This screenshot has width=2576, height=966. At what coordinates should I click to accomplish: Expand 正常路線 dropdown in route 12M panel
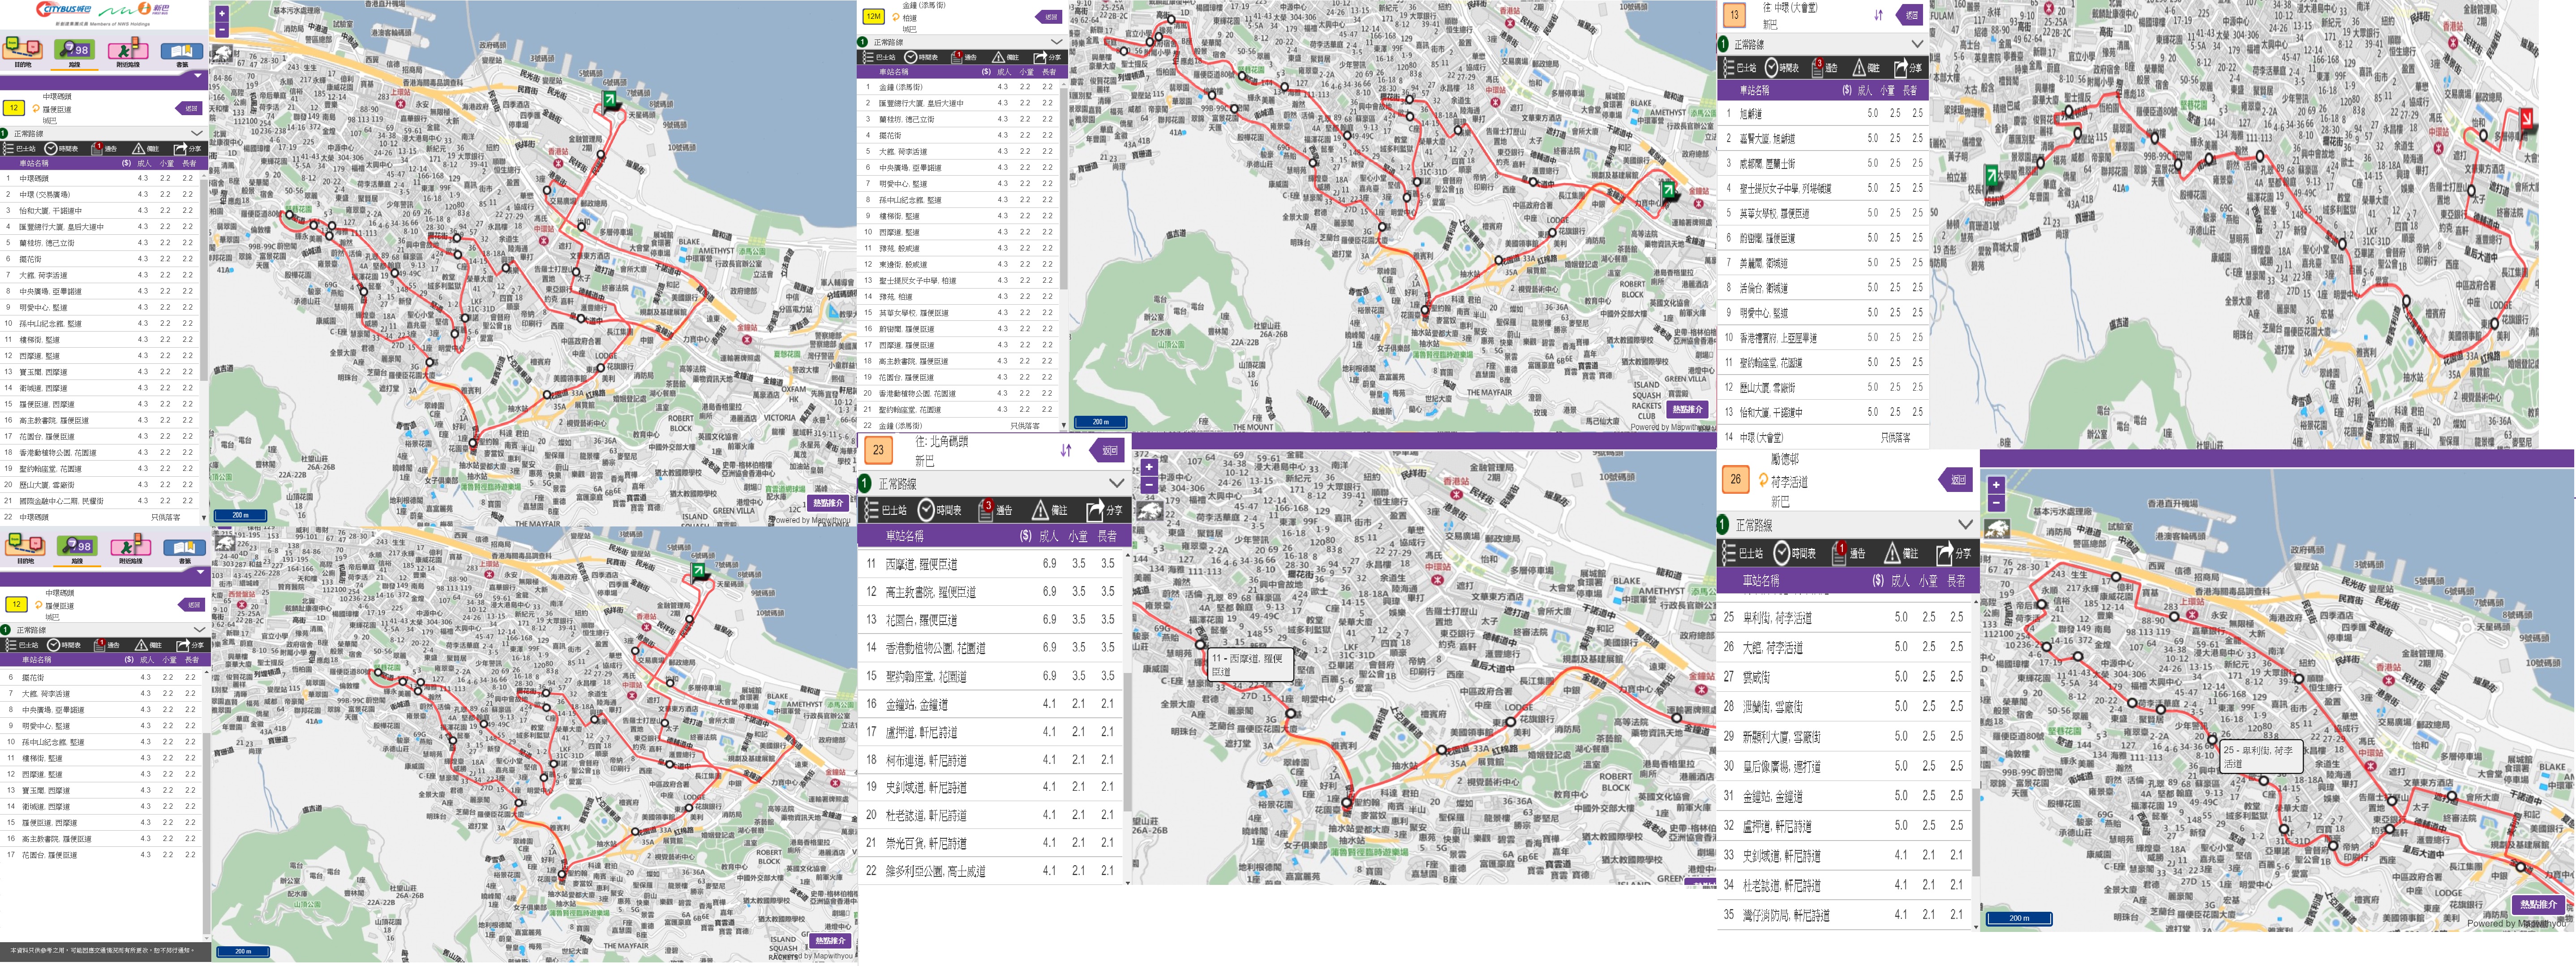pyautogui.click(x=1056, y=42)
